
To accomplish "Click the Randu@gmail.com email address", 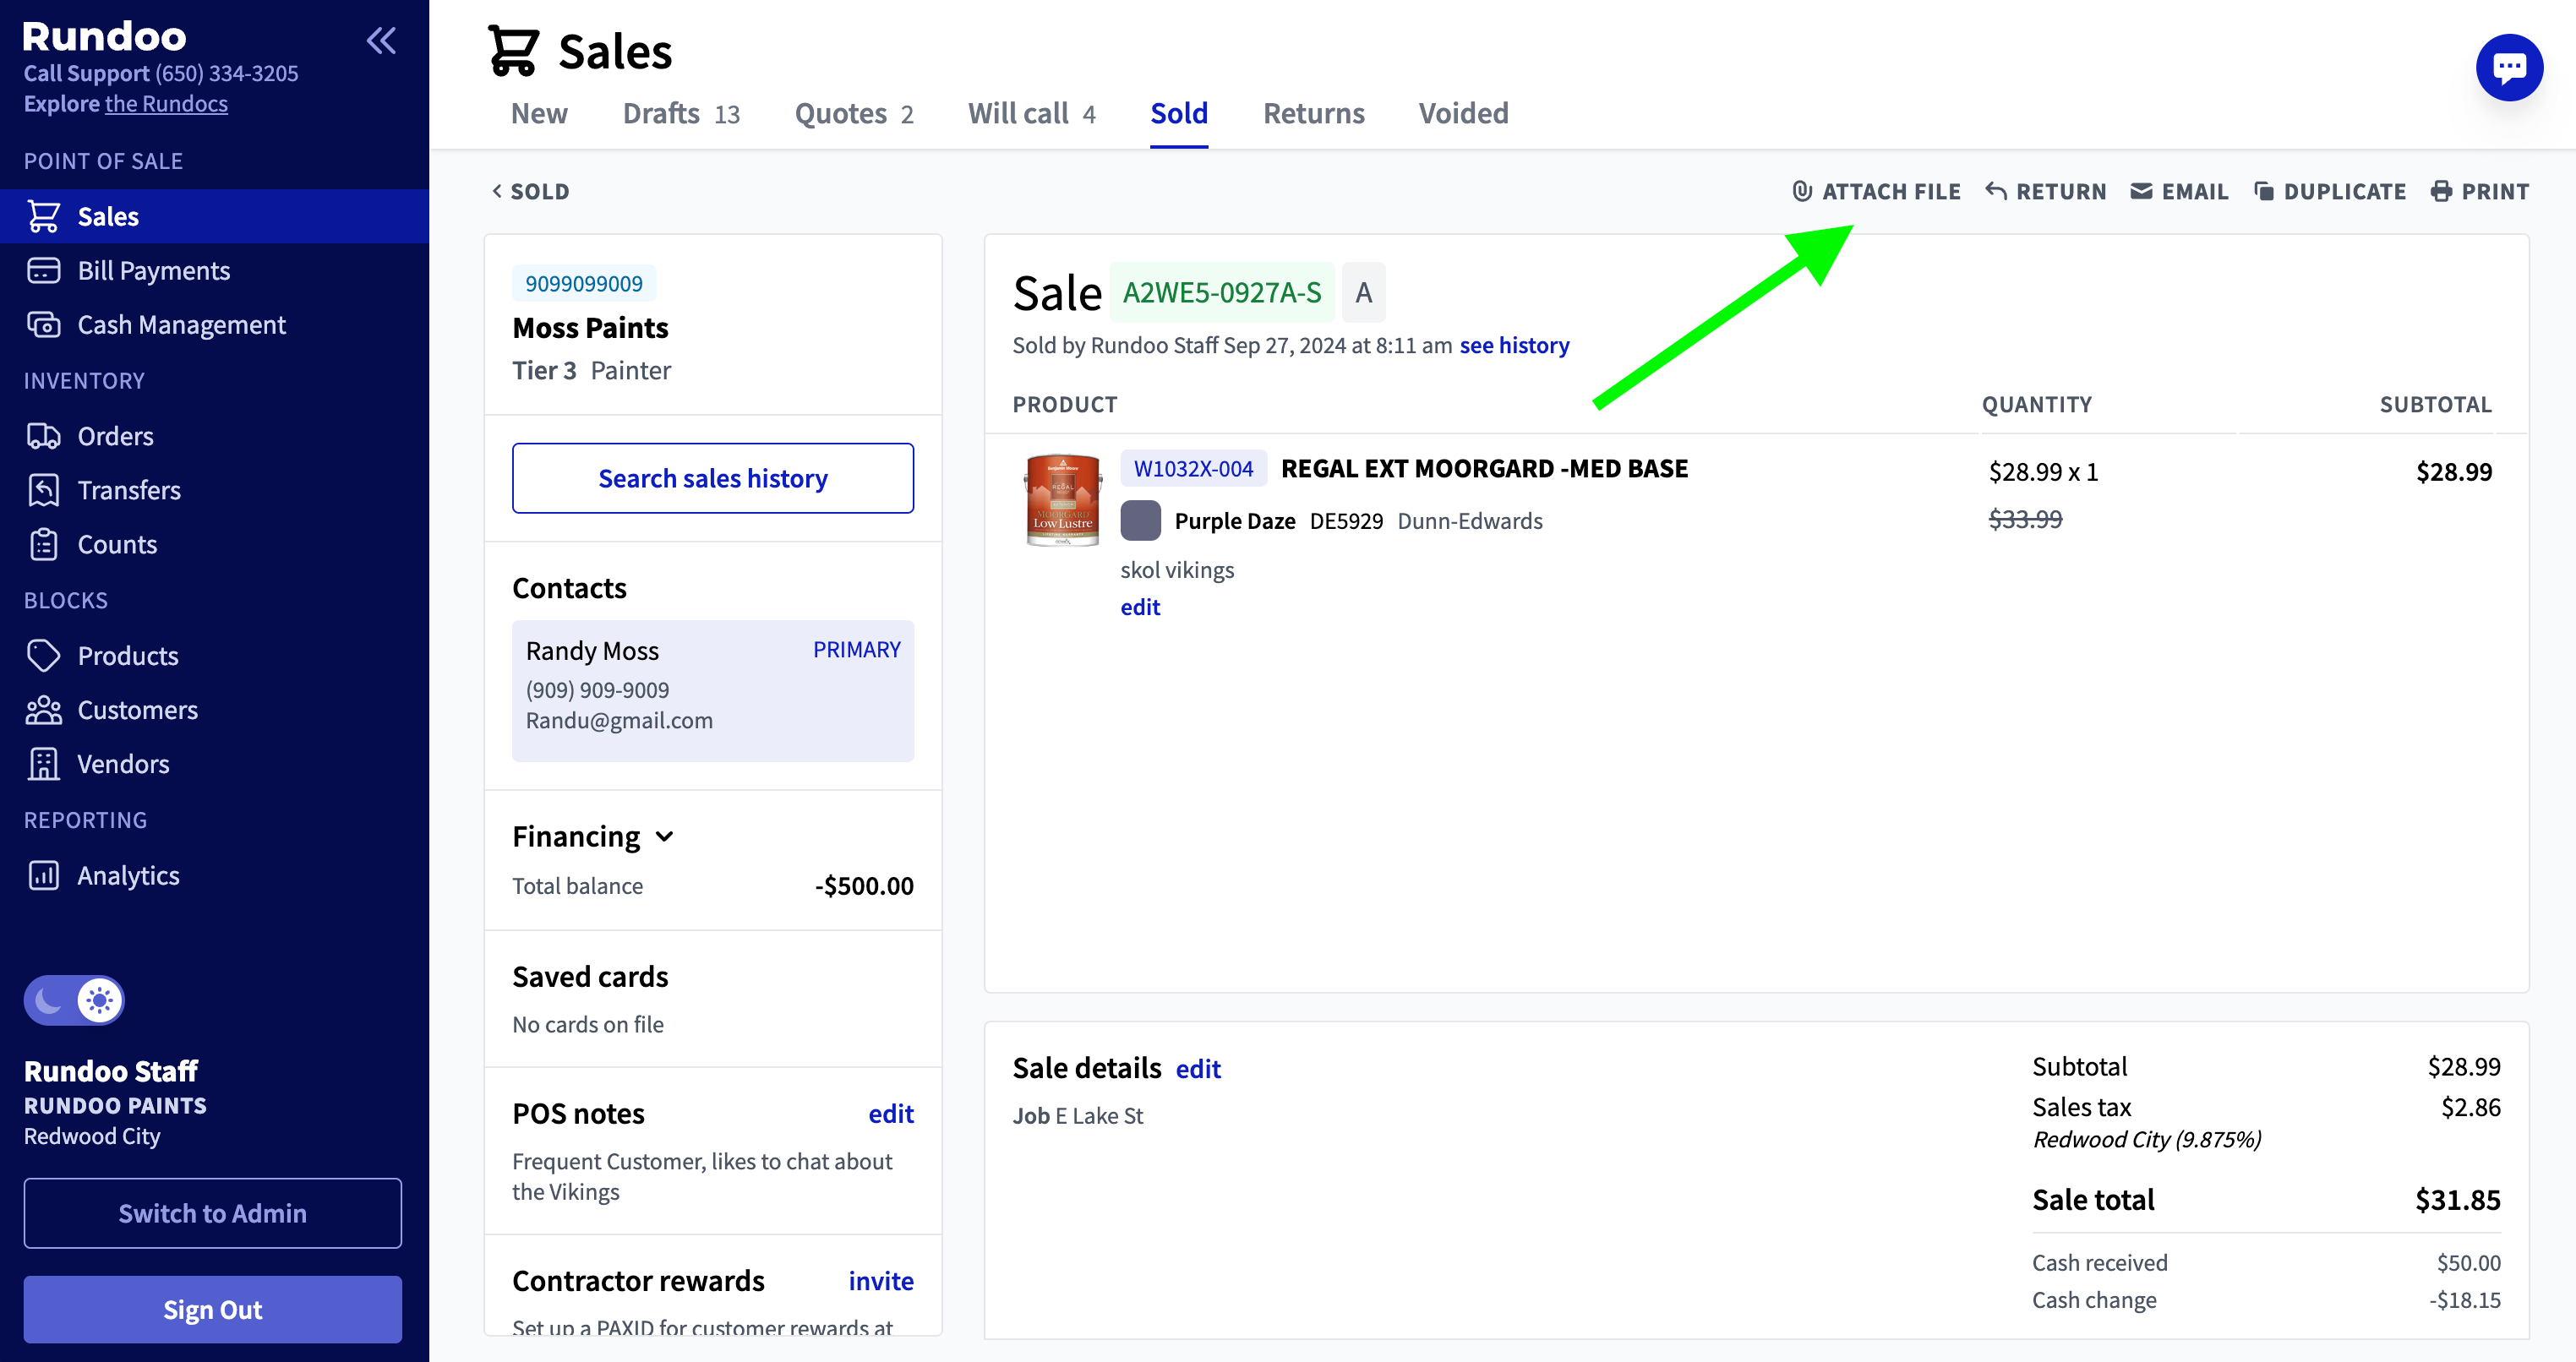I will [x=619, y=720].
